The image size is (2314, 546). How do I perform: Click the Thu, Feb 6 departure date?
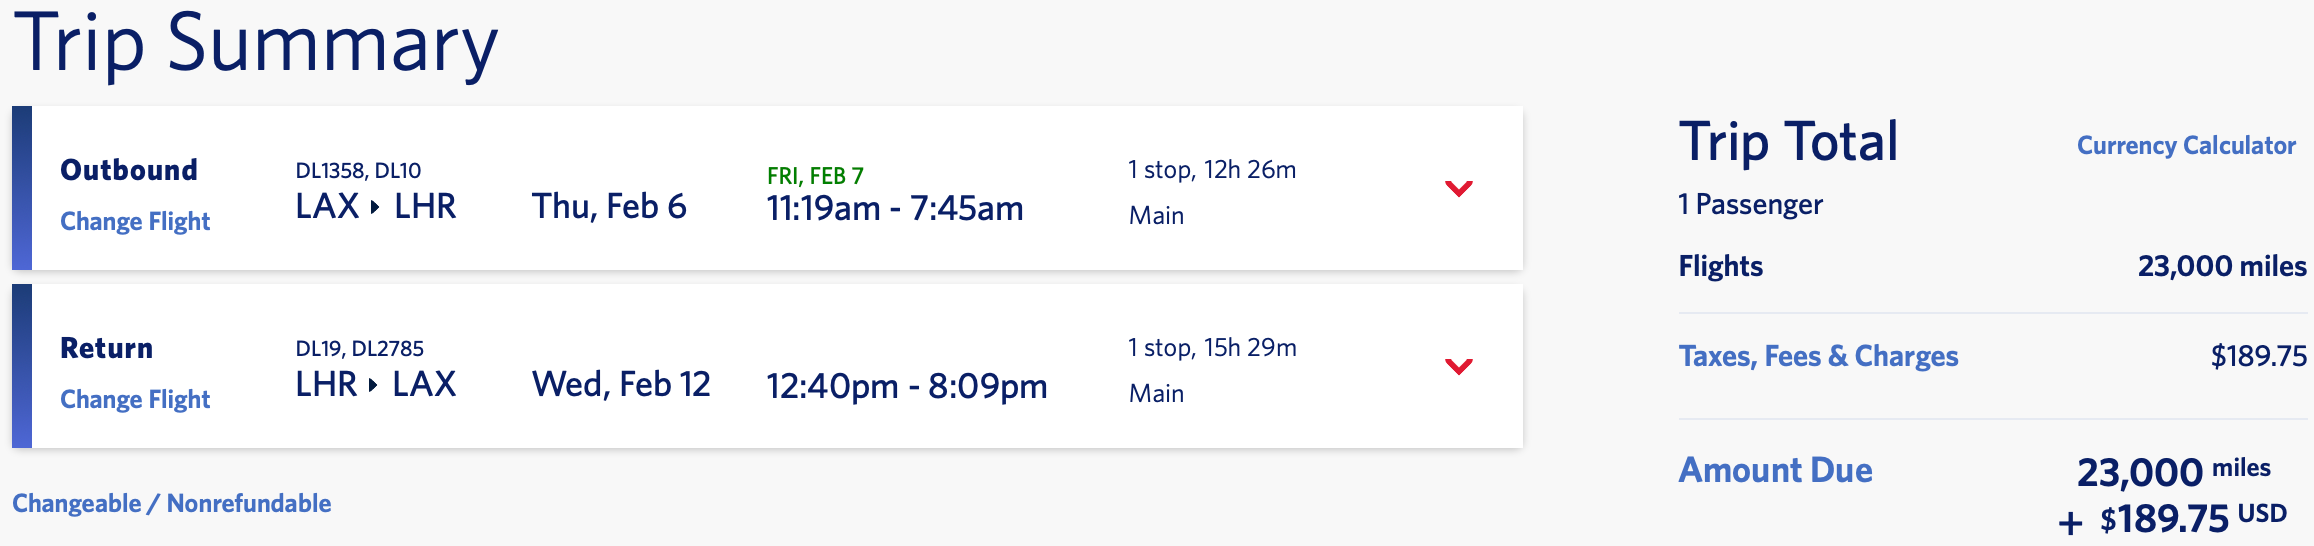pyautogui.click(x=609, y=207)
